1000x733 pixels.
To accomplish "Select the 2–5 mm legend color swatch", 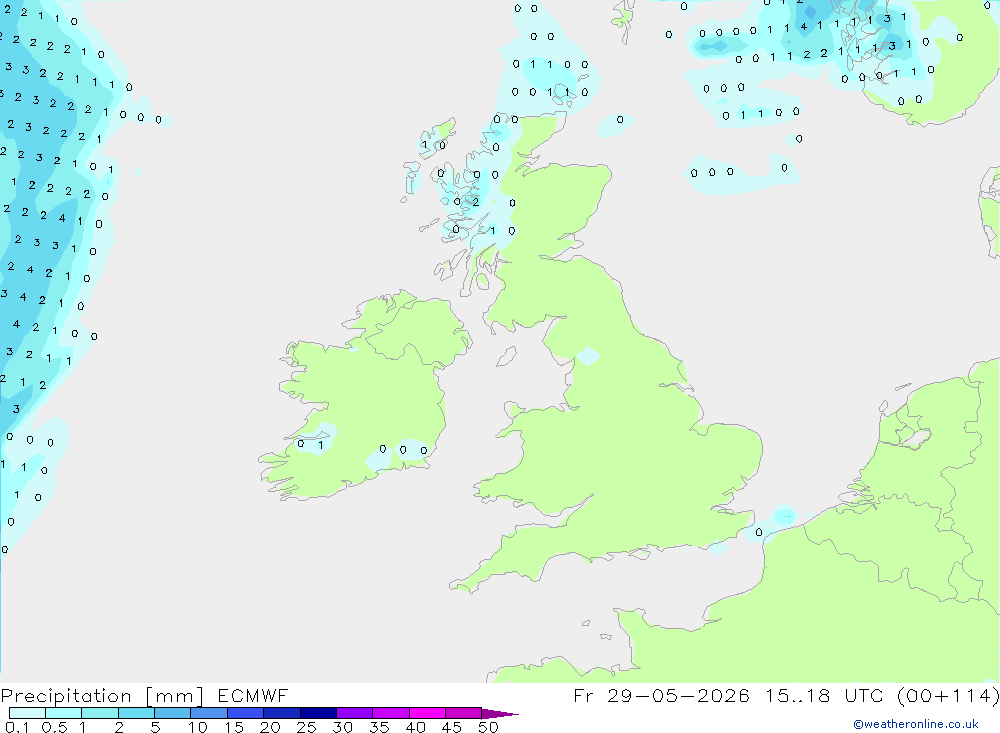I will pos(136,713).
